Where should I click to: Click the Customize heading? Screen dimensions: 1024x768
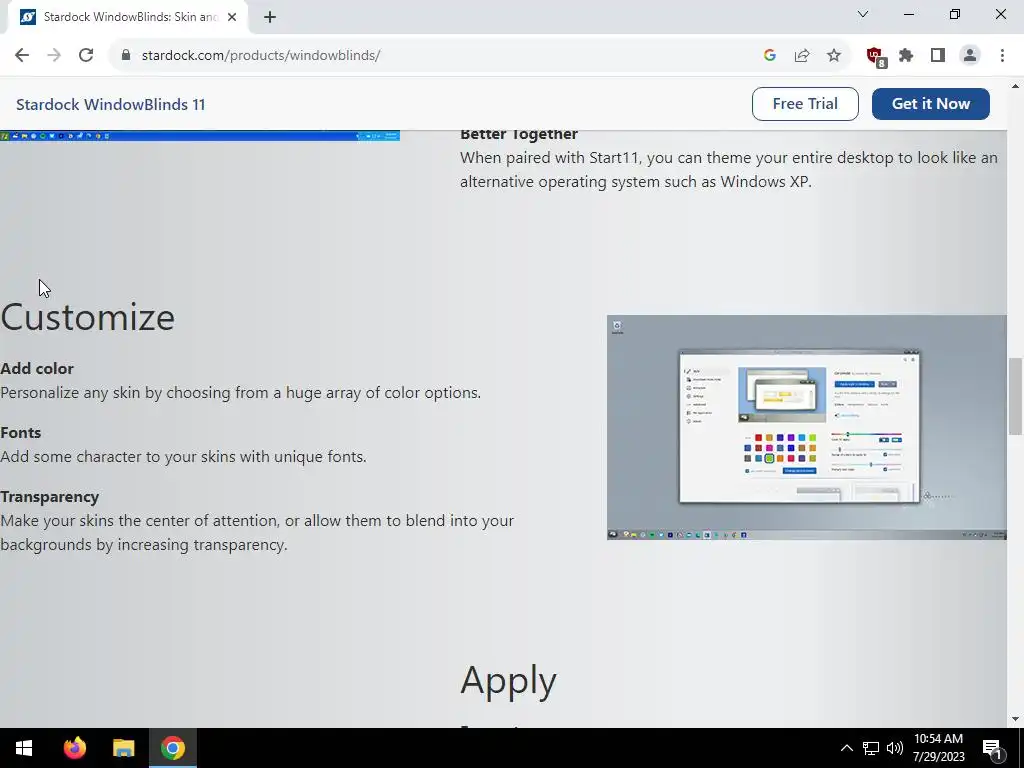(x=88, y=317)
